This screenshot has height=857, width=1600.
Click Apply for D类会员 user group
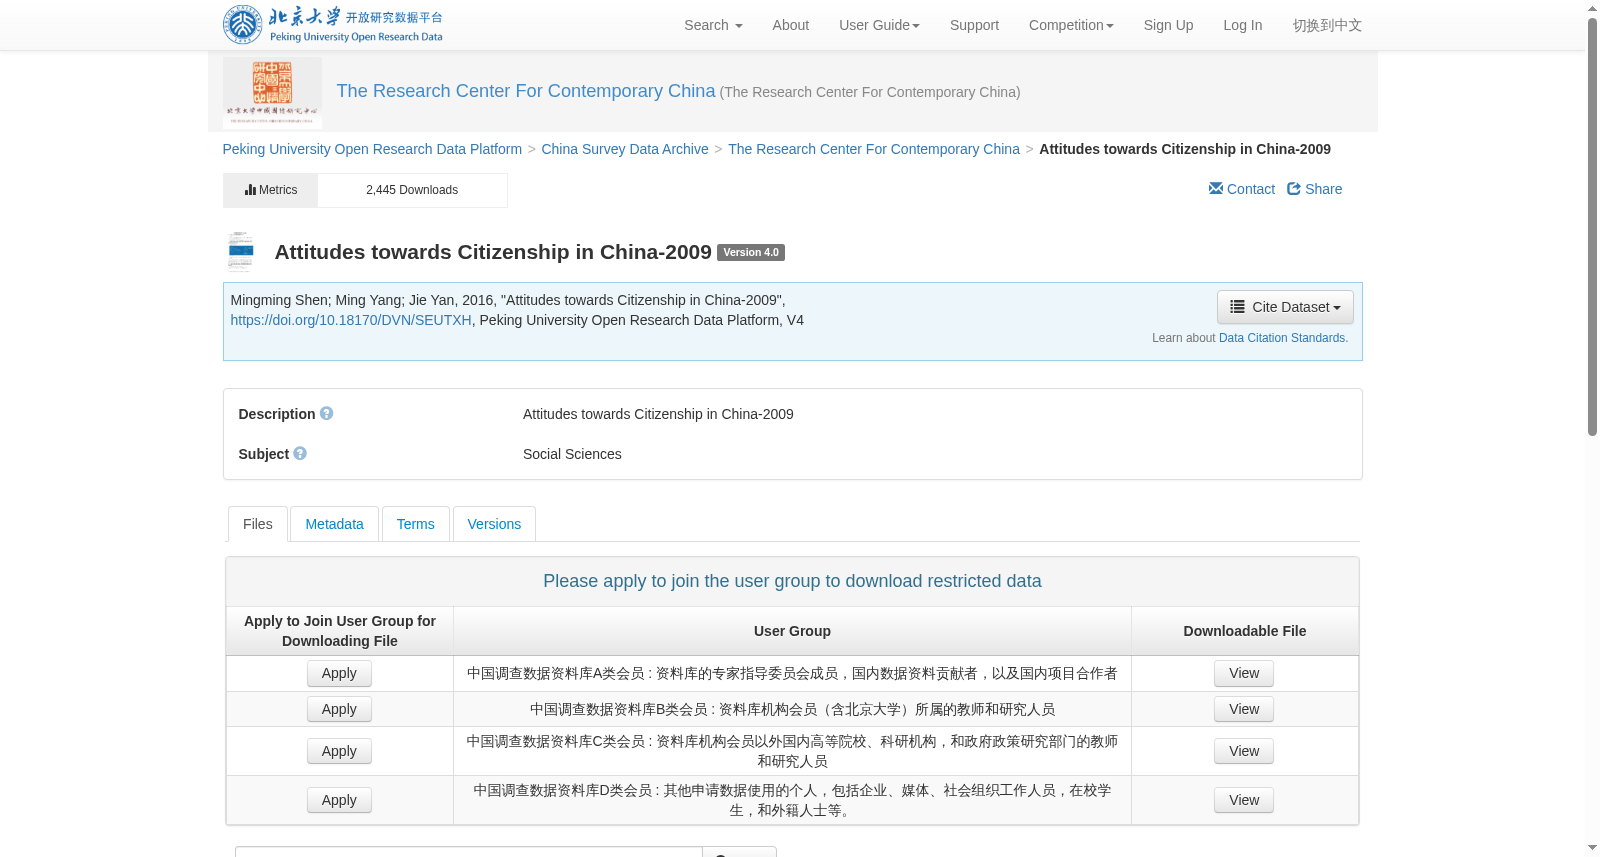[x=339, y=800]
